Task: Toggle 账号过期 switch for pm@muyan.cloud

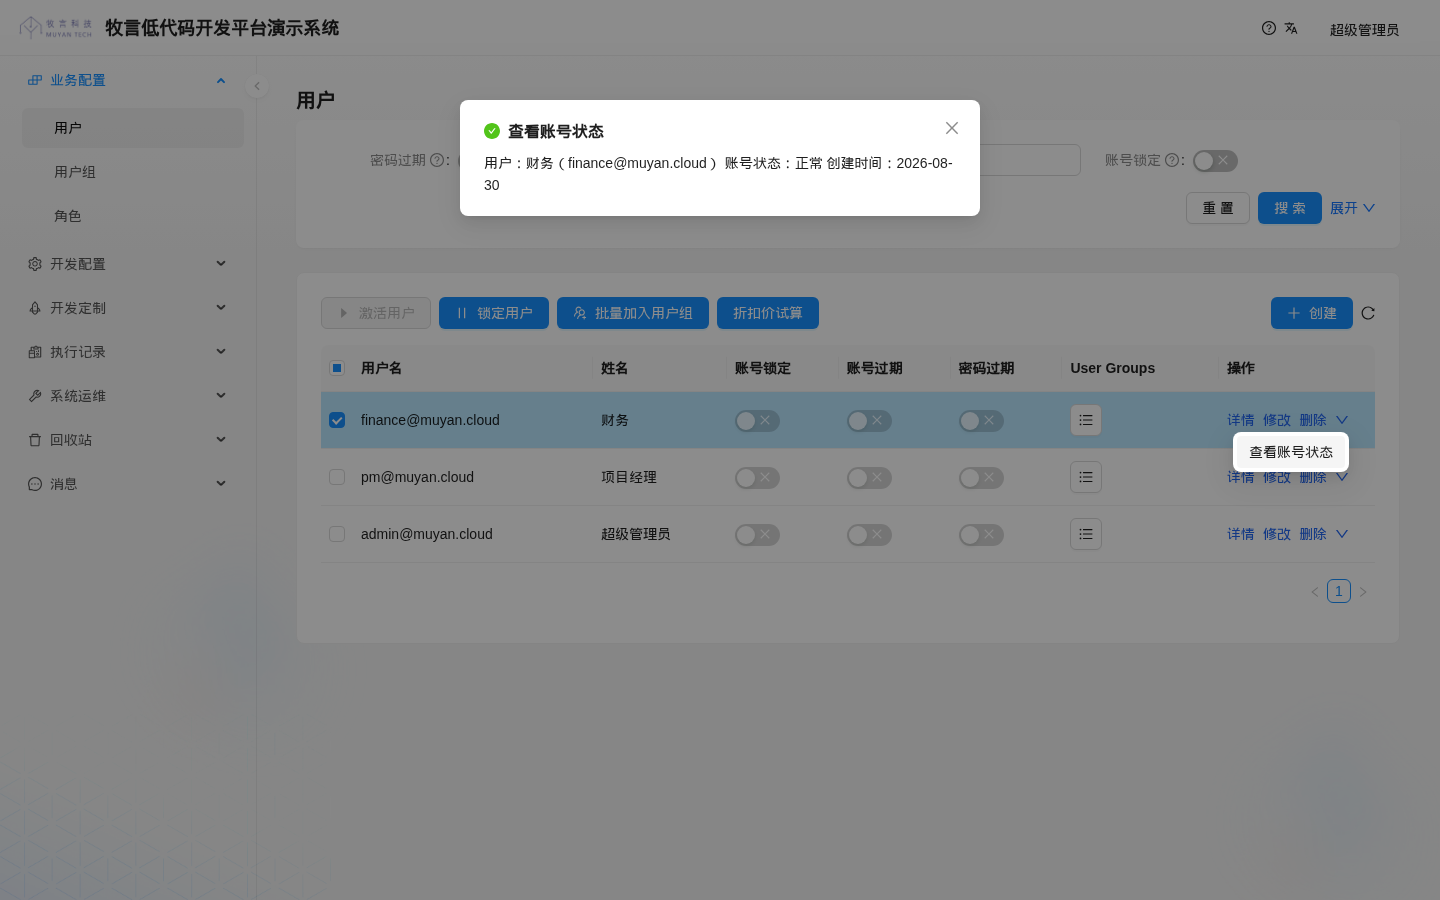Action: 869,478
